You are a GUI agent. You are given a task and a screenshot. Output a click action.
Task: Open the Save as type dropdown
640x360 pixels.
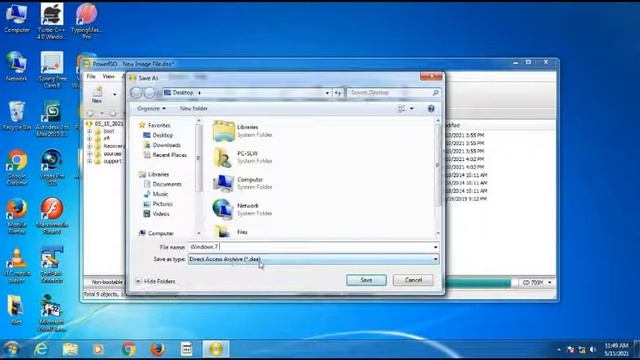pos(313,259)
